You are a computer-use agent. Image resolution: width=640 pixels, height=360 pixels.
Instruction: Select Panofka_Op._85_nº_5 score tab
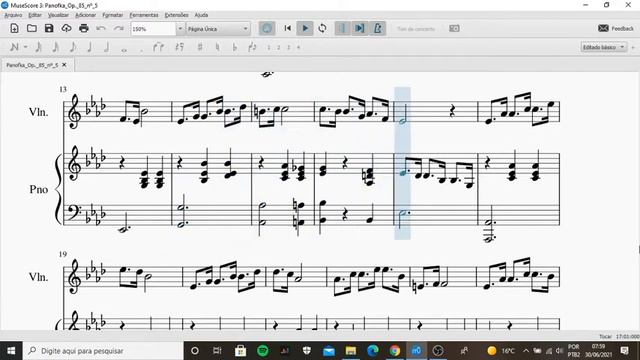coord(32,65)
